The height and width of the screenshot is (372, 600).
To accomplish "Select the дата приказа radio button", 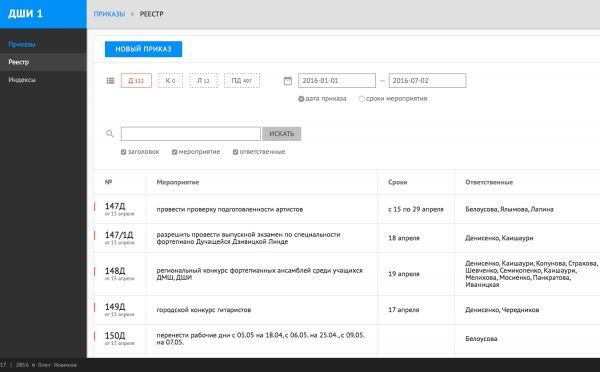I will (x=301, y=99).
